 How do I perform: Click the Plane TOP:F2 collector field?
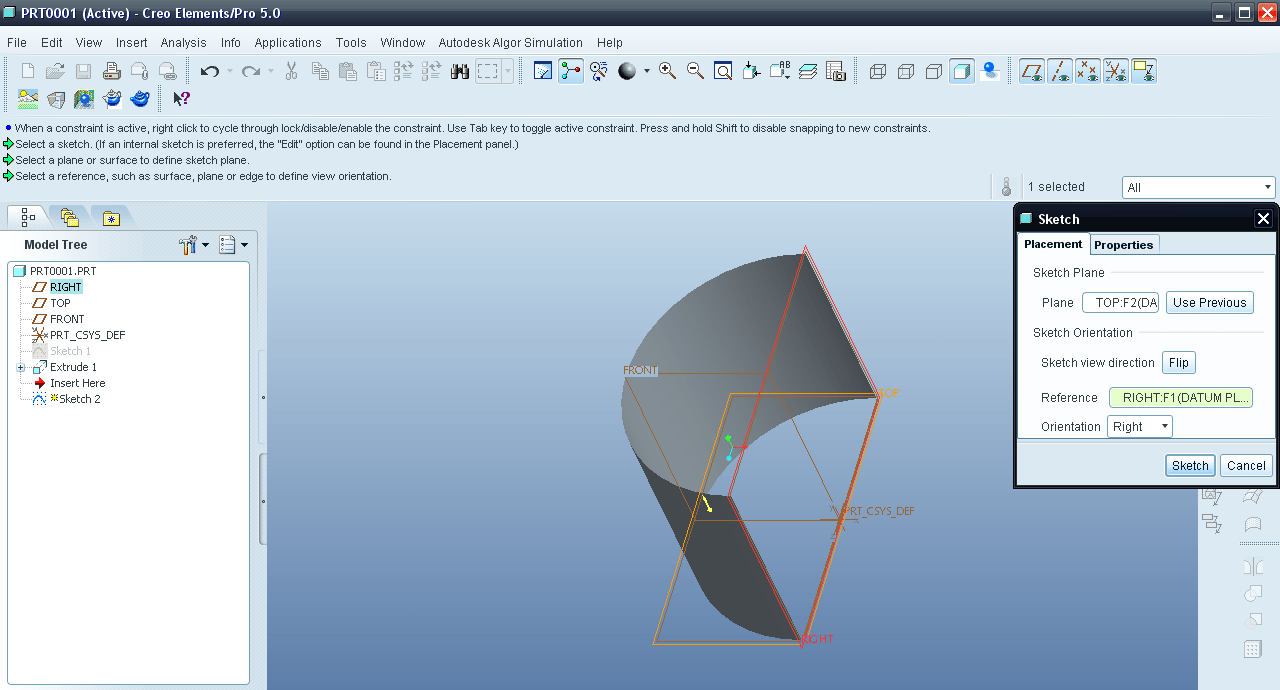[1120, 303]
